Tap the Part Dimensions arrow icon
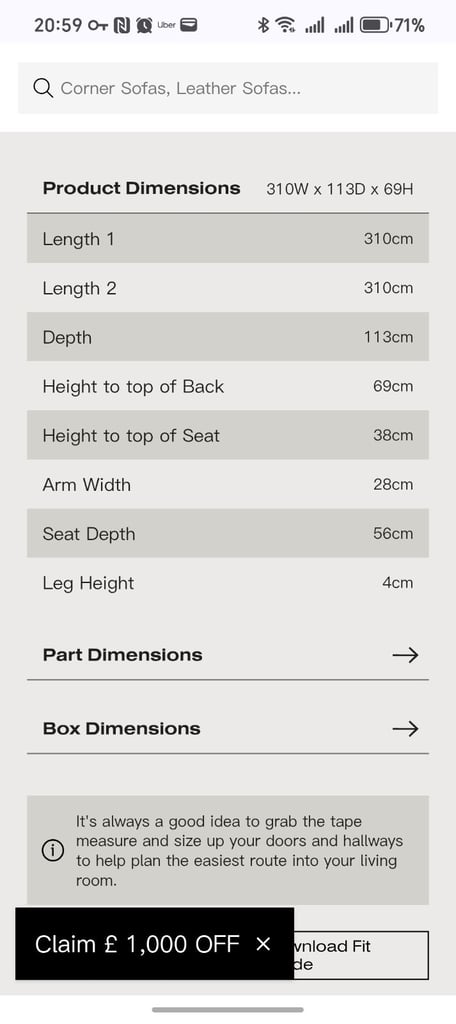456x1024 pixels. point(405,655)
